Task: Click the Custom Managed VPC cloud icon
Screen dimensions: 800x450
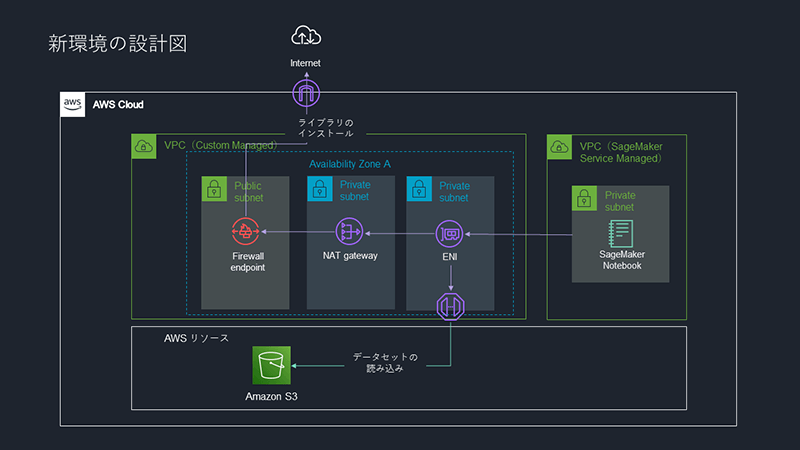Action: tap(144, 146)
